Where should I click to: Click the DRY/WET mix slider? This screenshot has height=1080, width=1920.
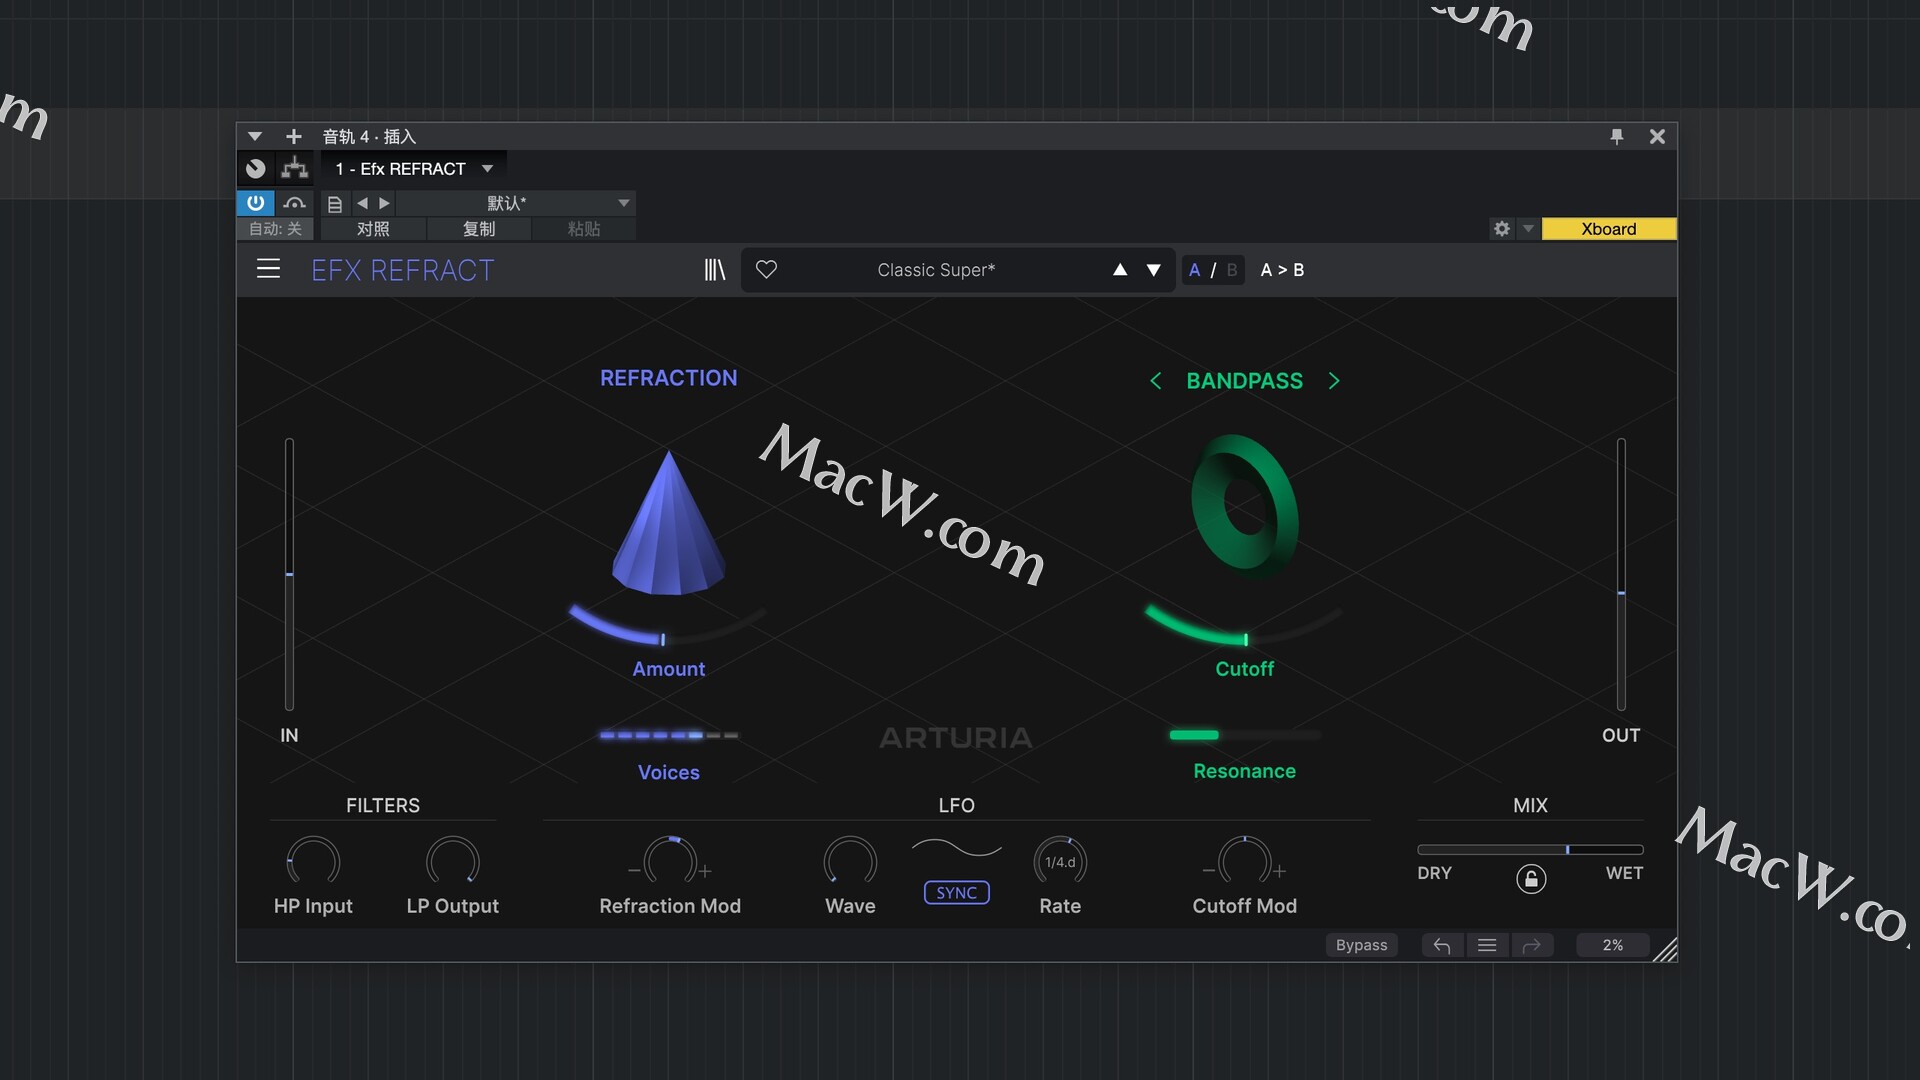(x=1530, y=849)
